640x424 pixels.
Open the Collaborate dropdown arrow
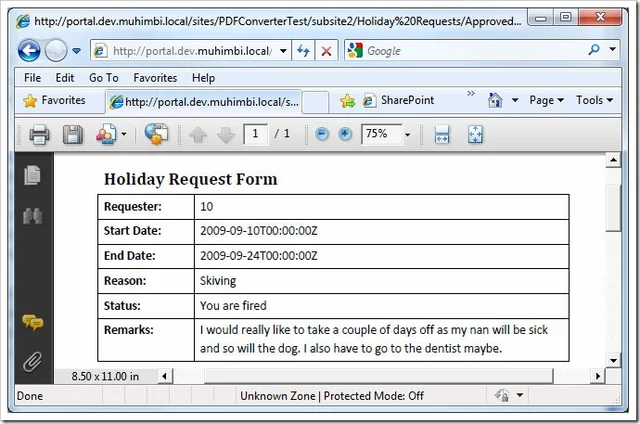pos(124,134)
